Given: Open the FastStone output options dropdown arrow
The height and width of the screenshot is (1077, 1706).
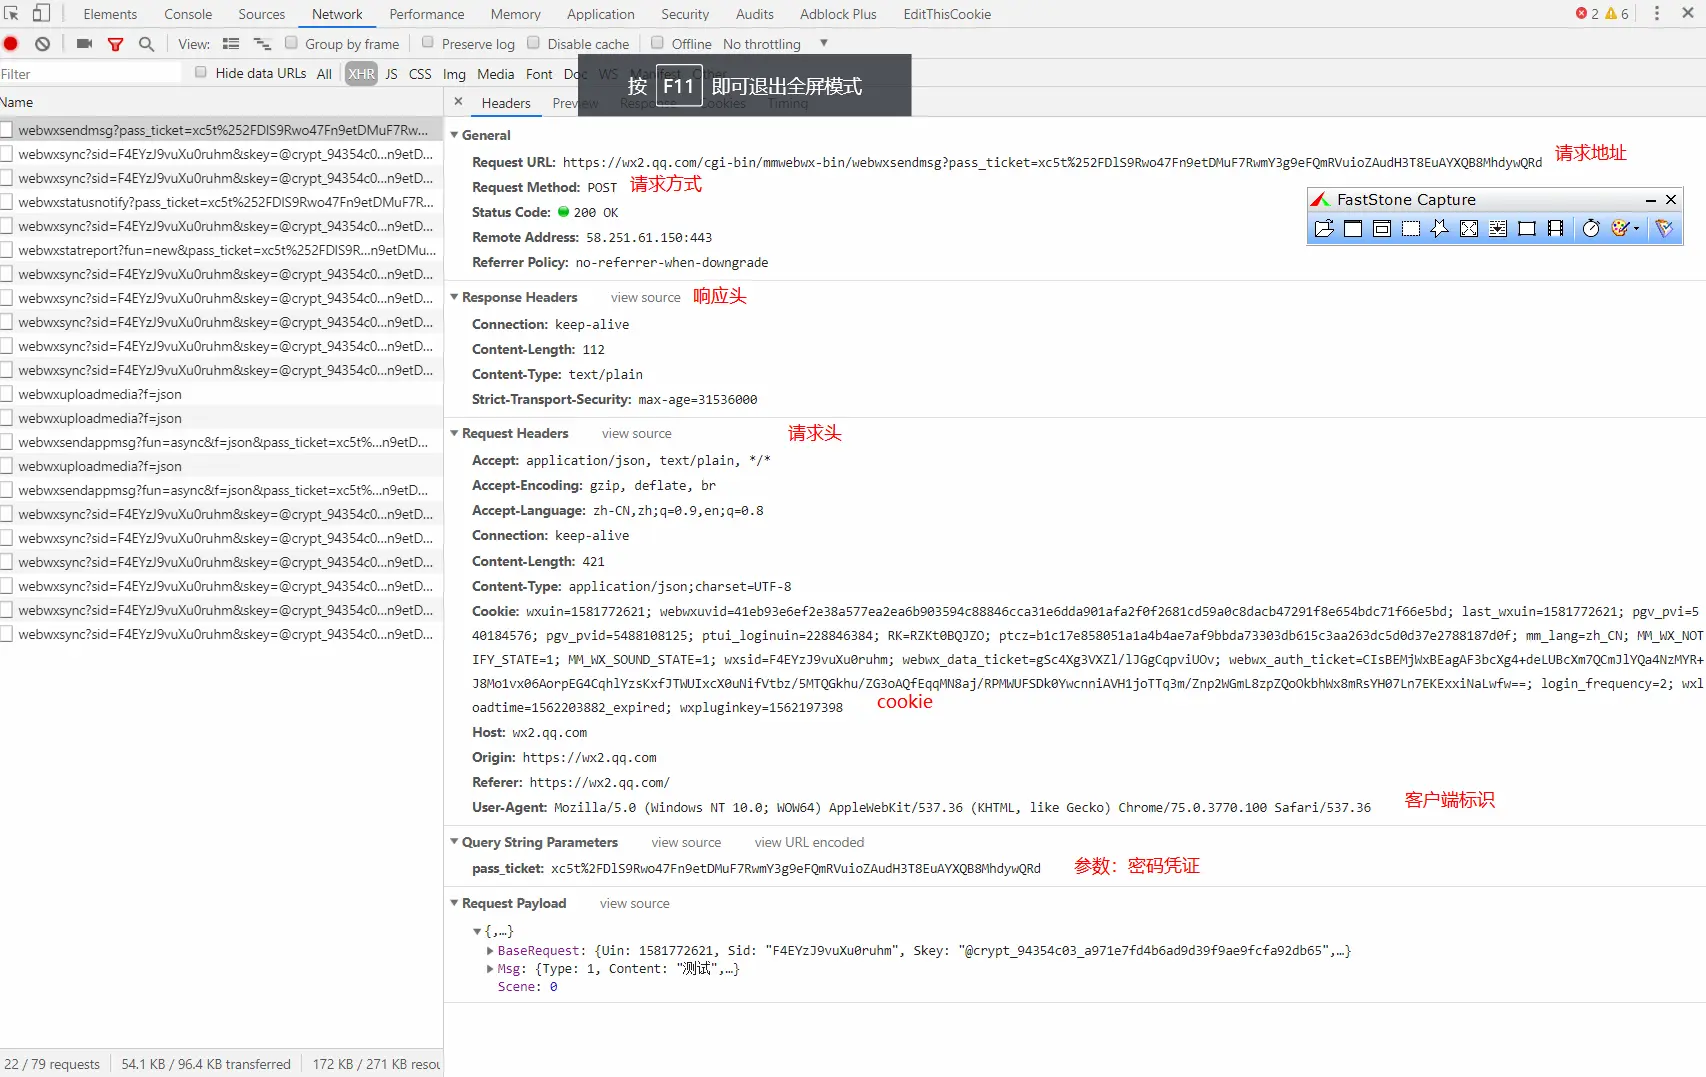Looking at the screenshot, I should coord(1637,229).
